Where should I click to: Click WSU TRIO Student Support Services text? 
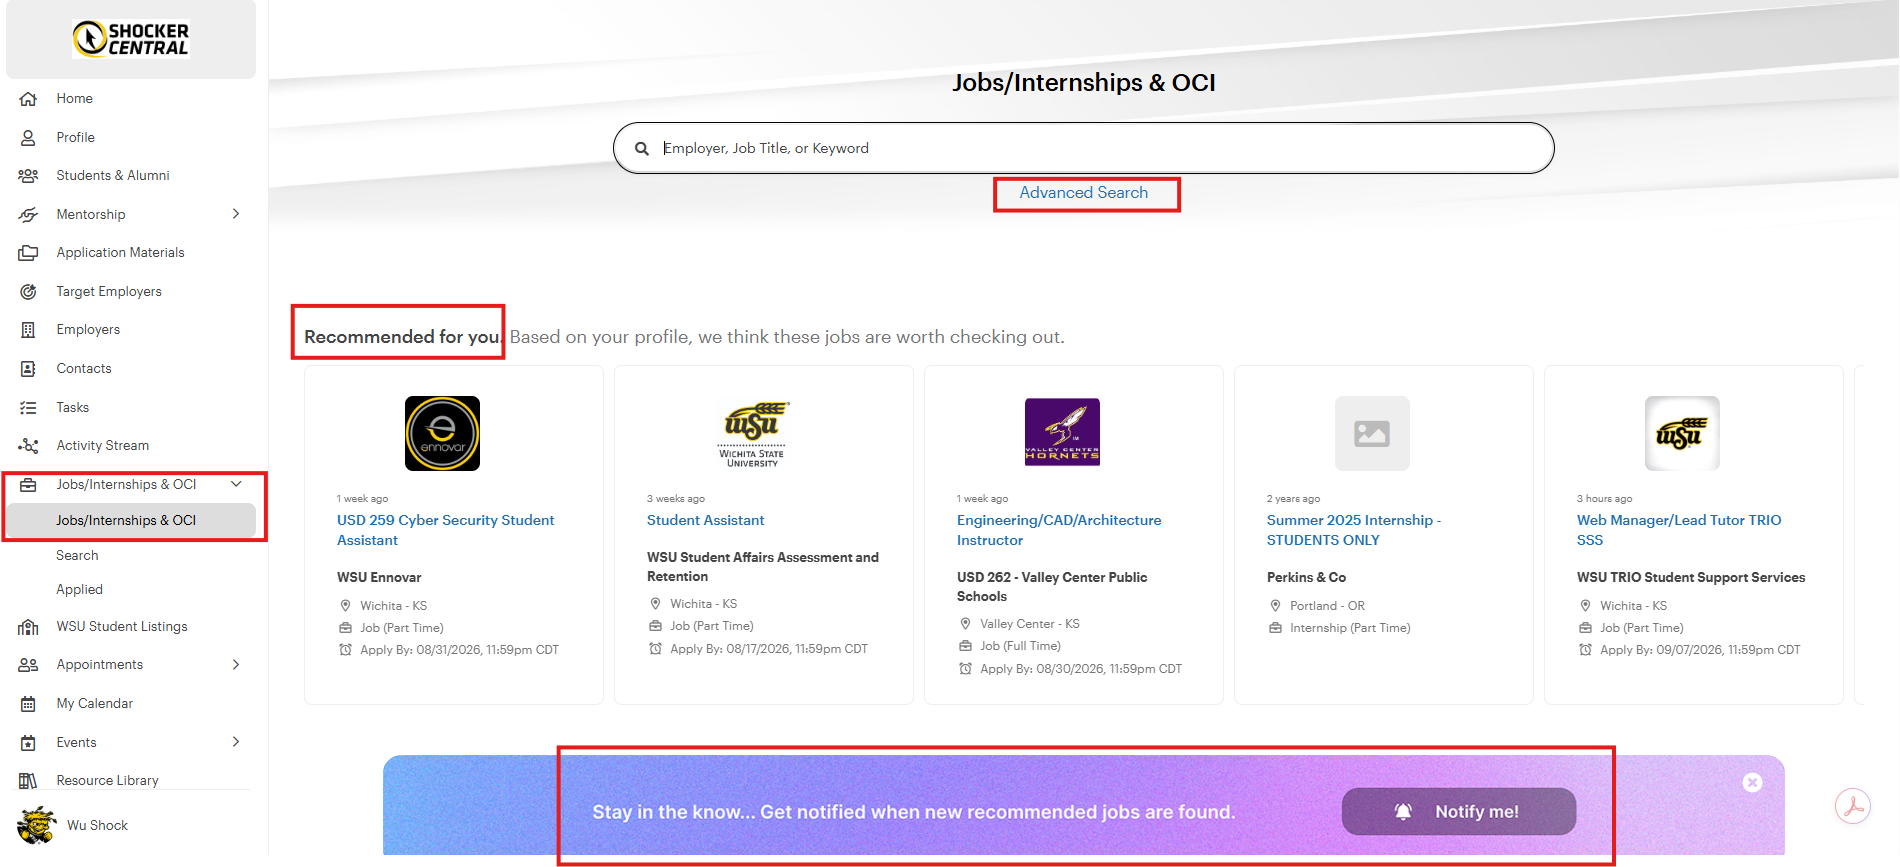pos(1691,578)
